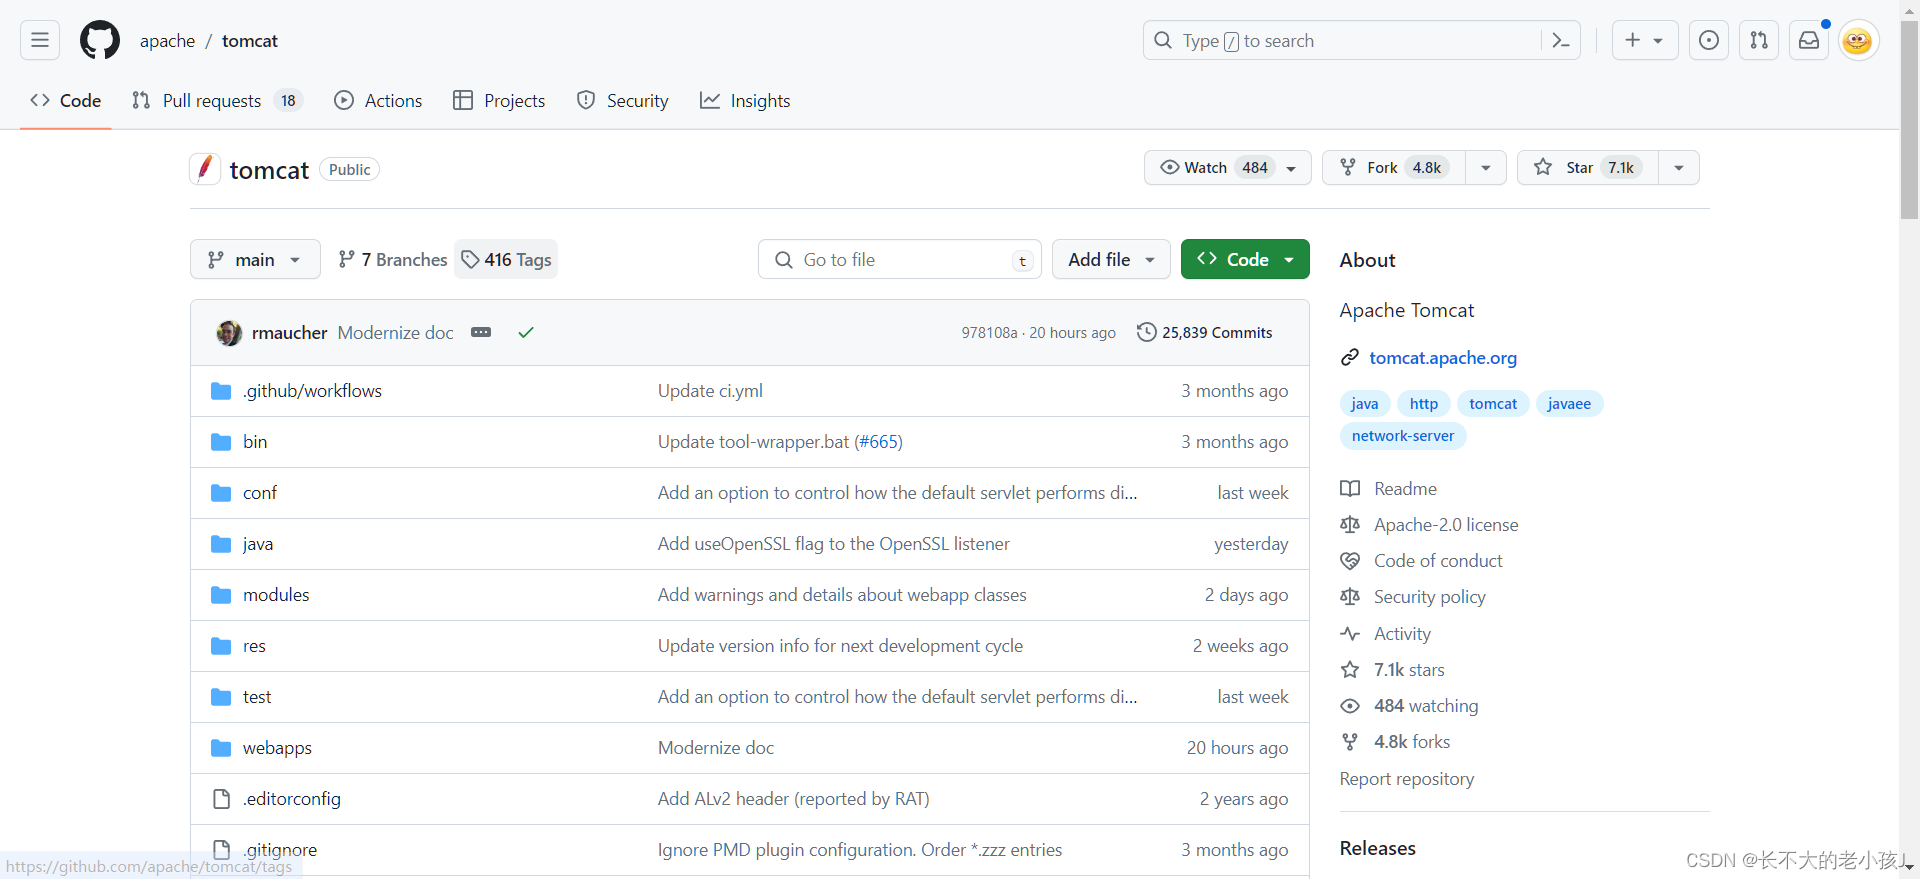Open the Report repository link
This screenshot has width=1920, height=879.
(x=1407, y=779)
